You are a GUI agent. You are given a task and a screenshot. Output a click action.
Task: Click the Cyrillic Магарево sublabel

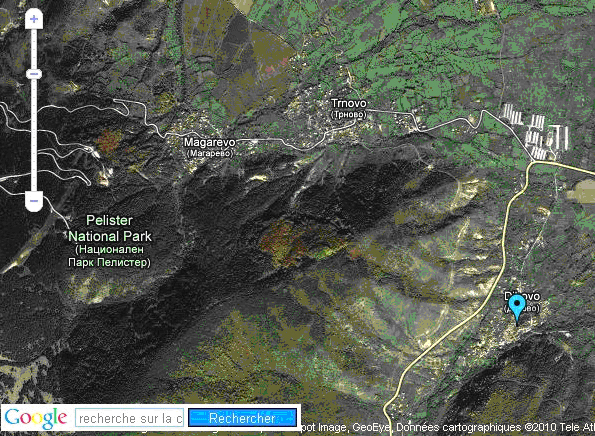coord(209,153)
